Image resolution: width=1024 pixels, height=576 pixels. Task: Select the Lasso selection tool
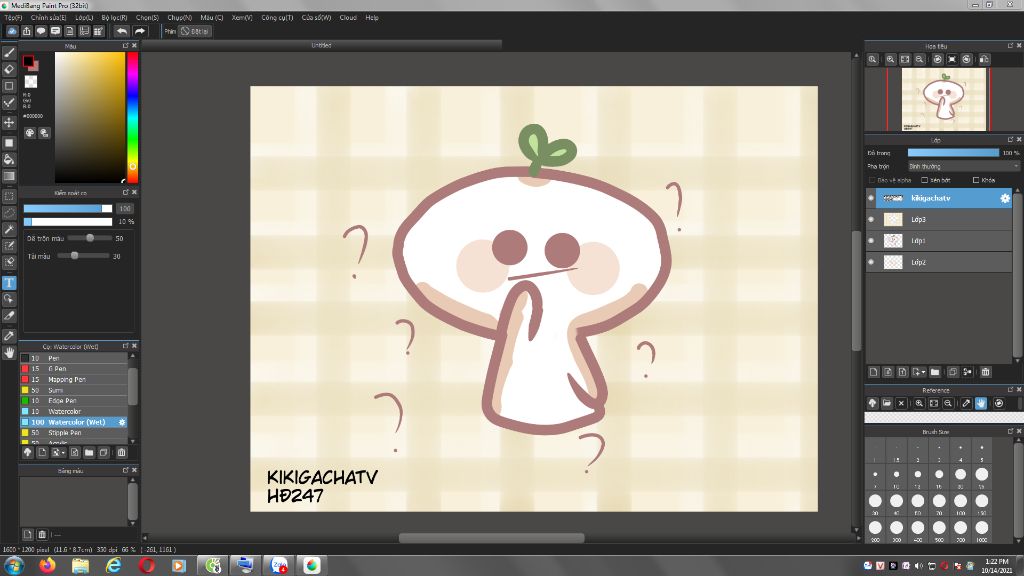click(x=9, y=213)
